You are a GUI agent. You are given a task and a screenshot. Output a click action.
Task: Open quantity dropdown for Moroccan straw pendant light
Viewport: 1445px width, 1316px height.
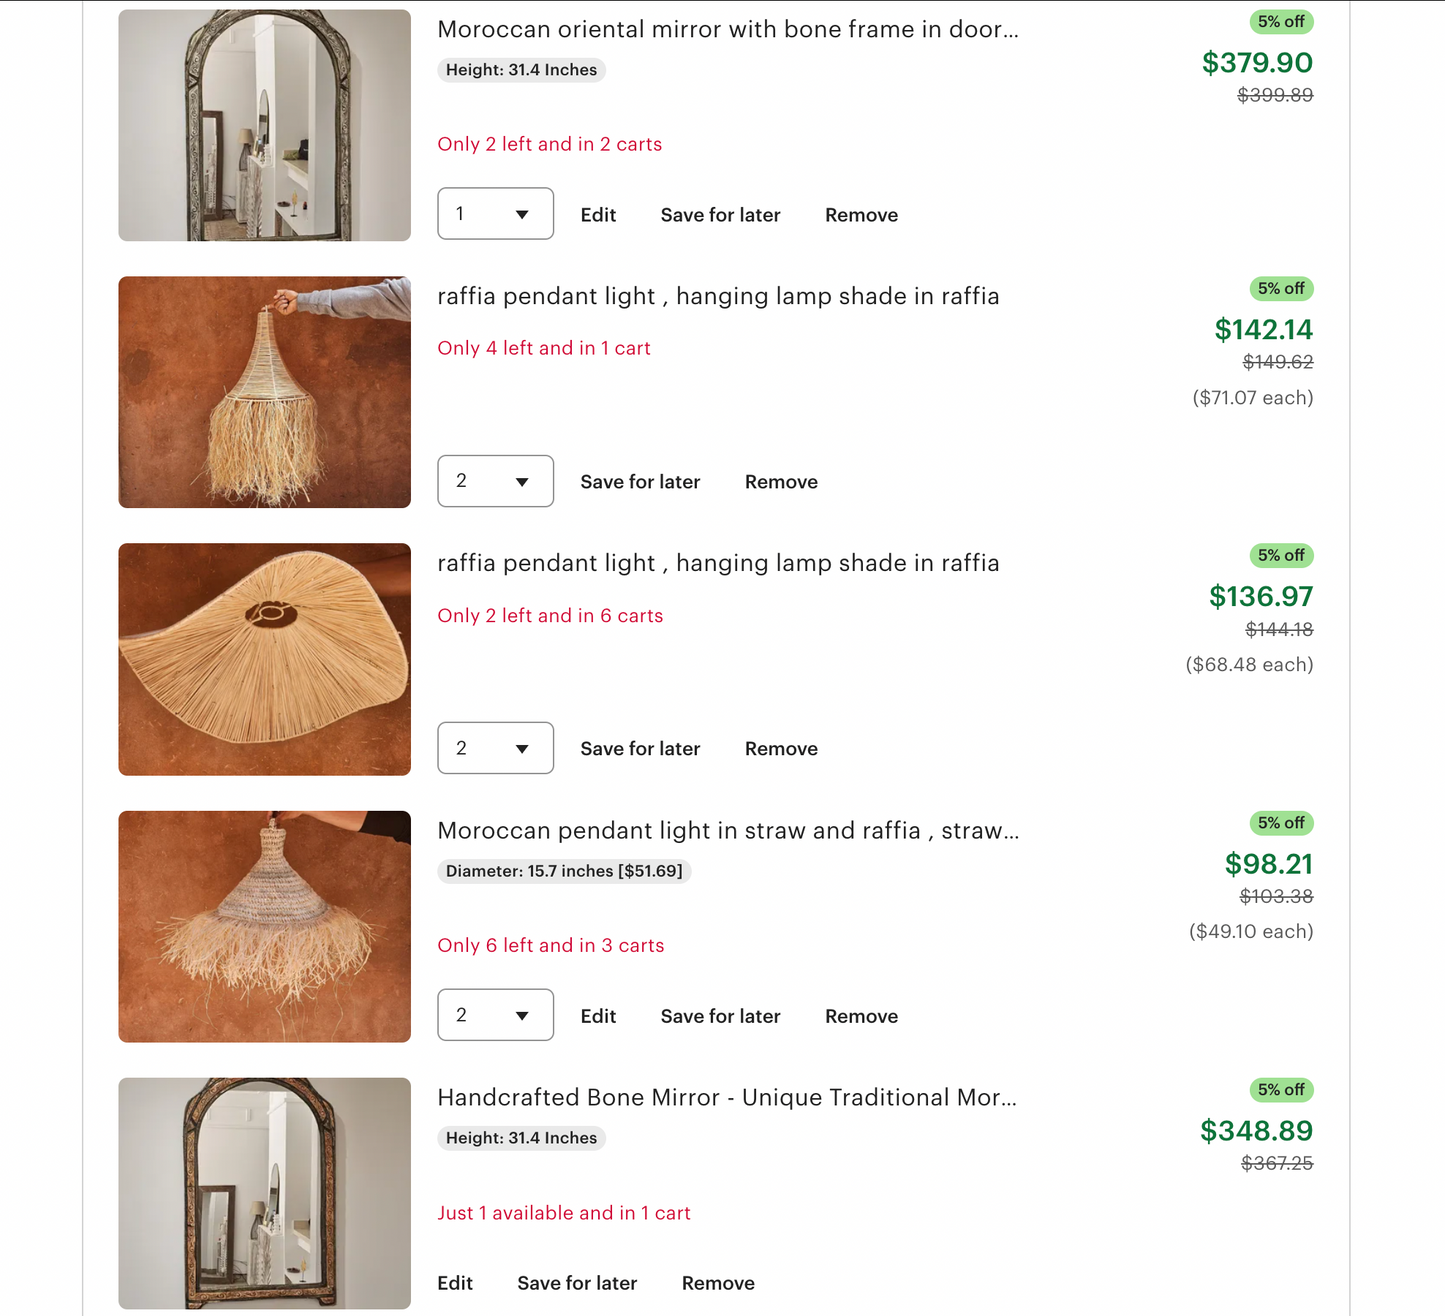[495, 1015]
